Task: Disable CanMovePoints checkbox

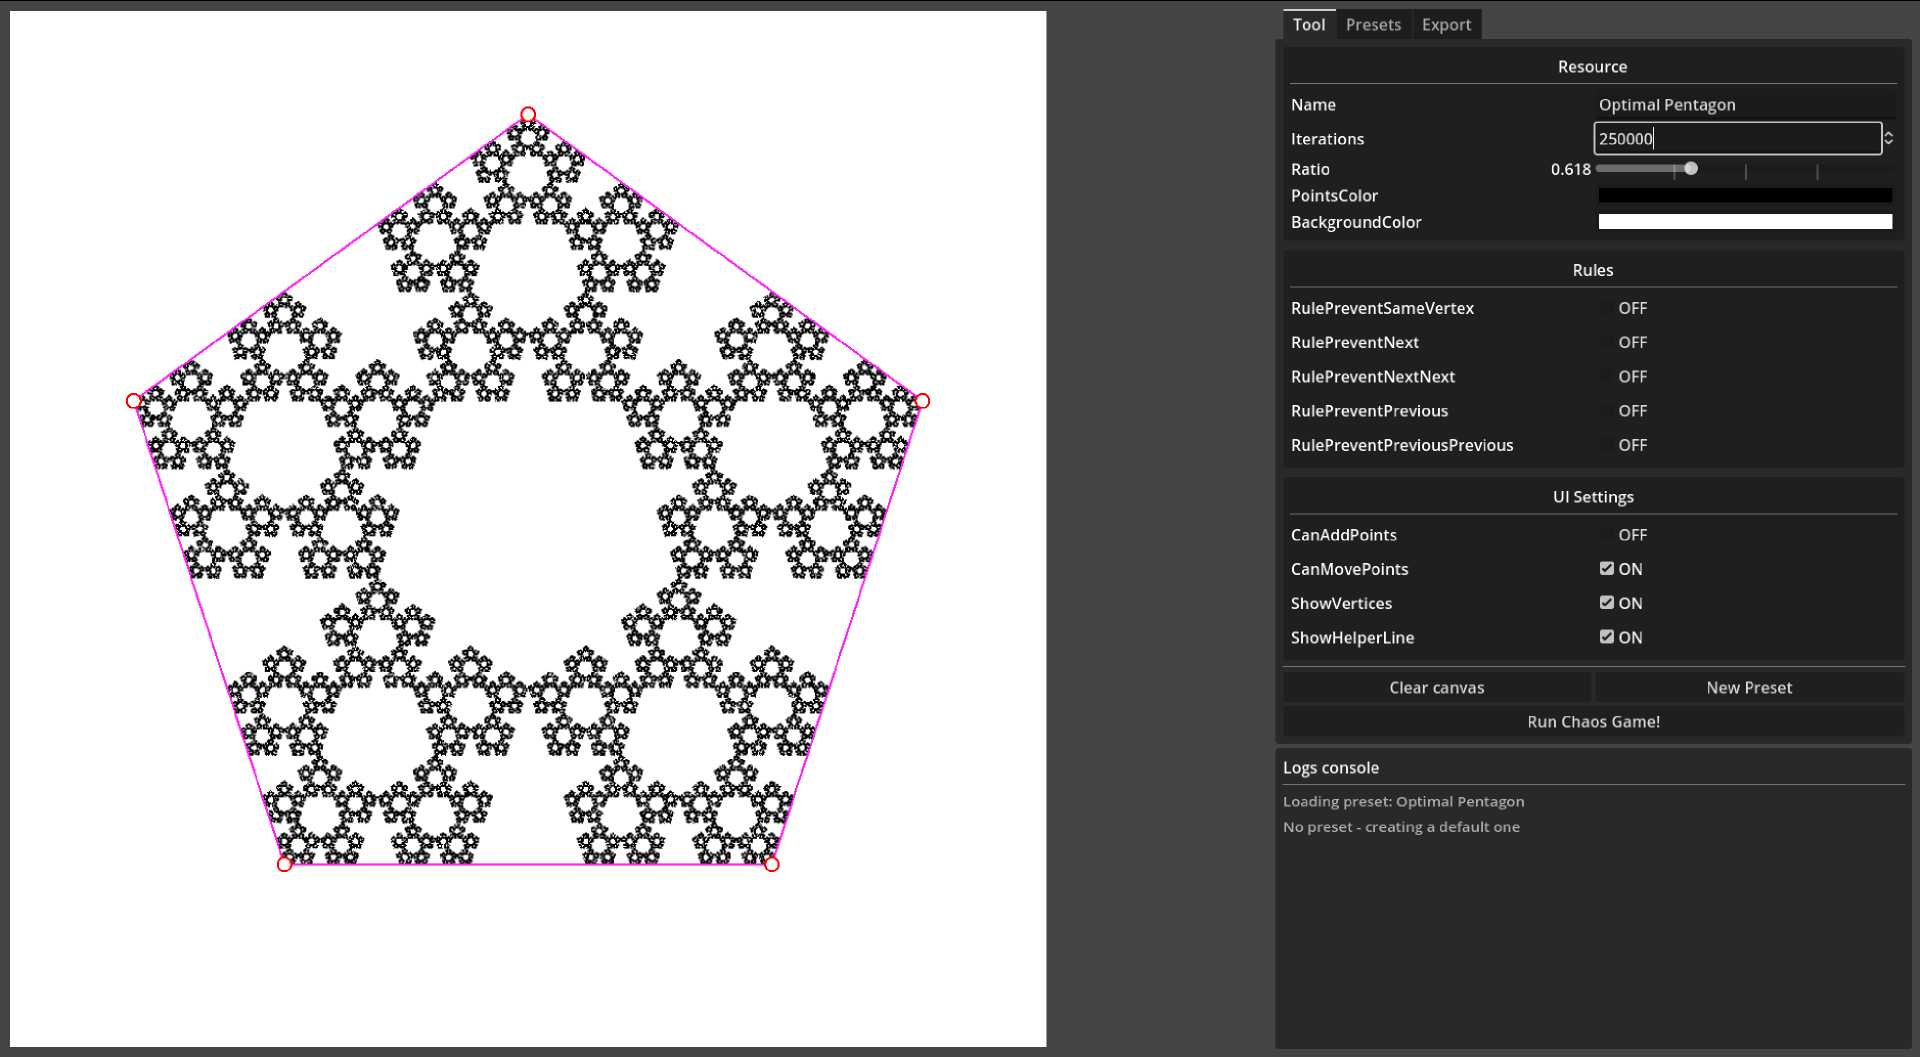Action: (1606, 569)
